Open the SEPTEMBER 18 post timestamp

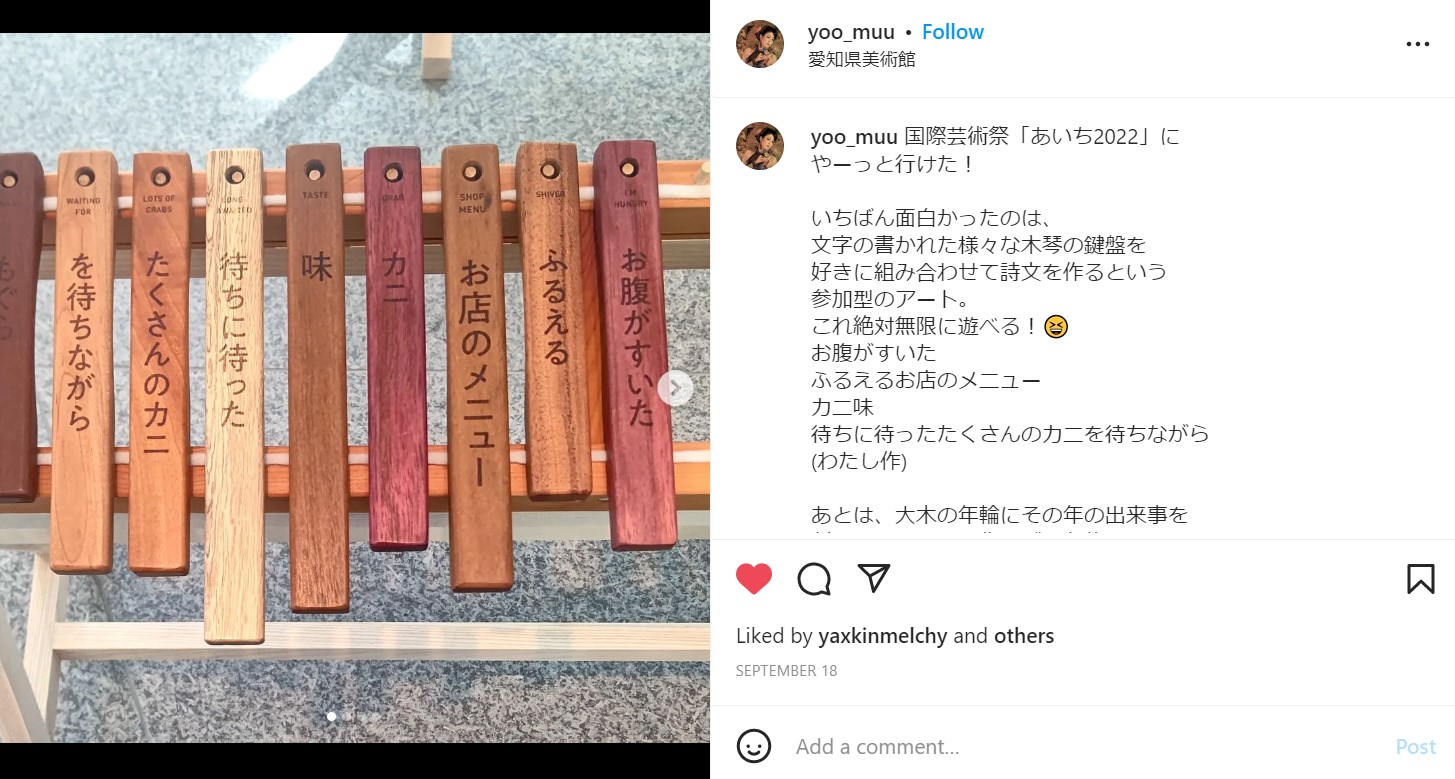tap(786, 671)
